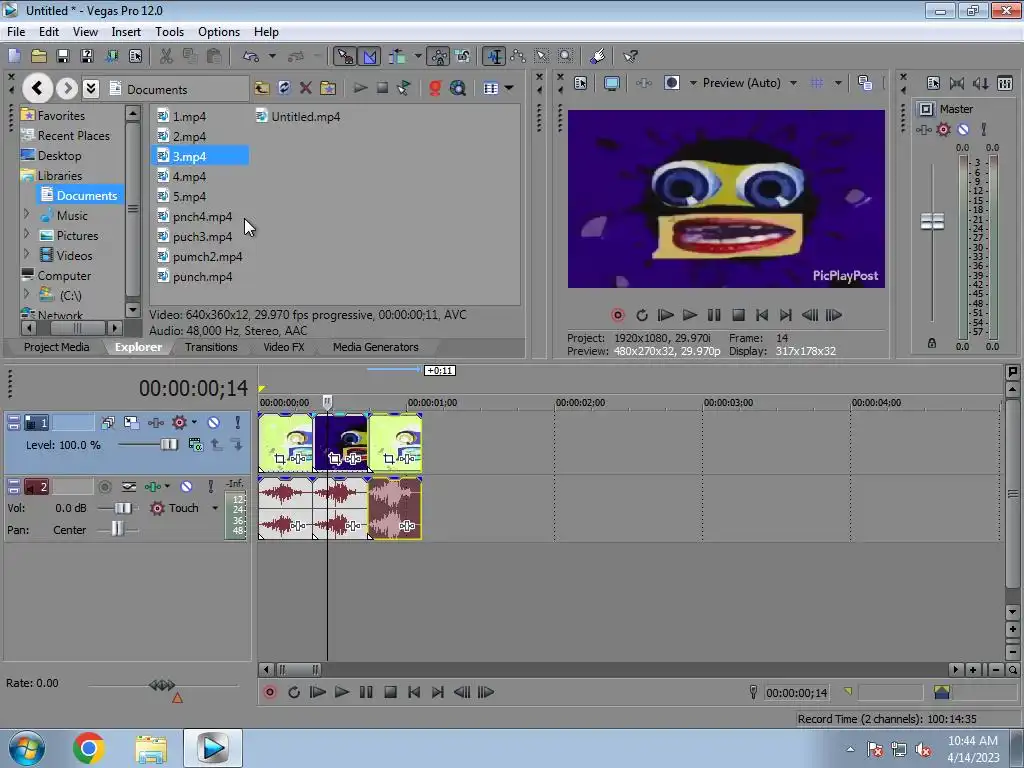Select the Normal Edit Tool icon

coord(494,56)
